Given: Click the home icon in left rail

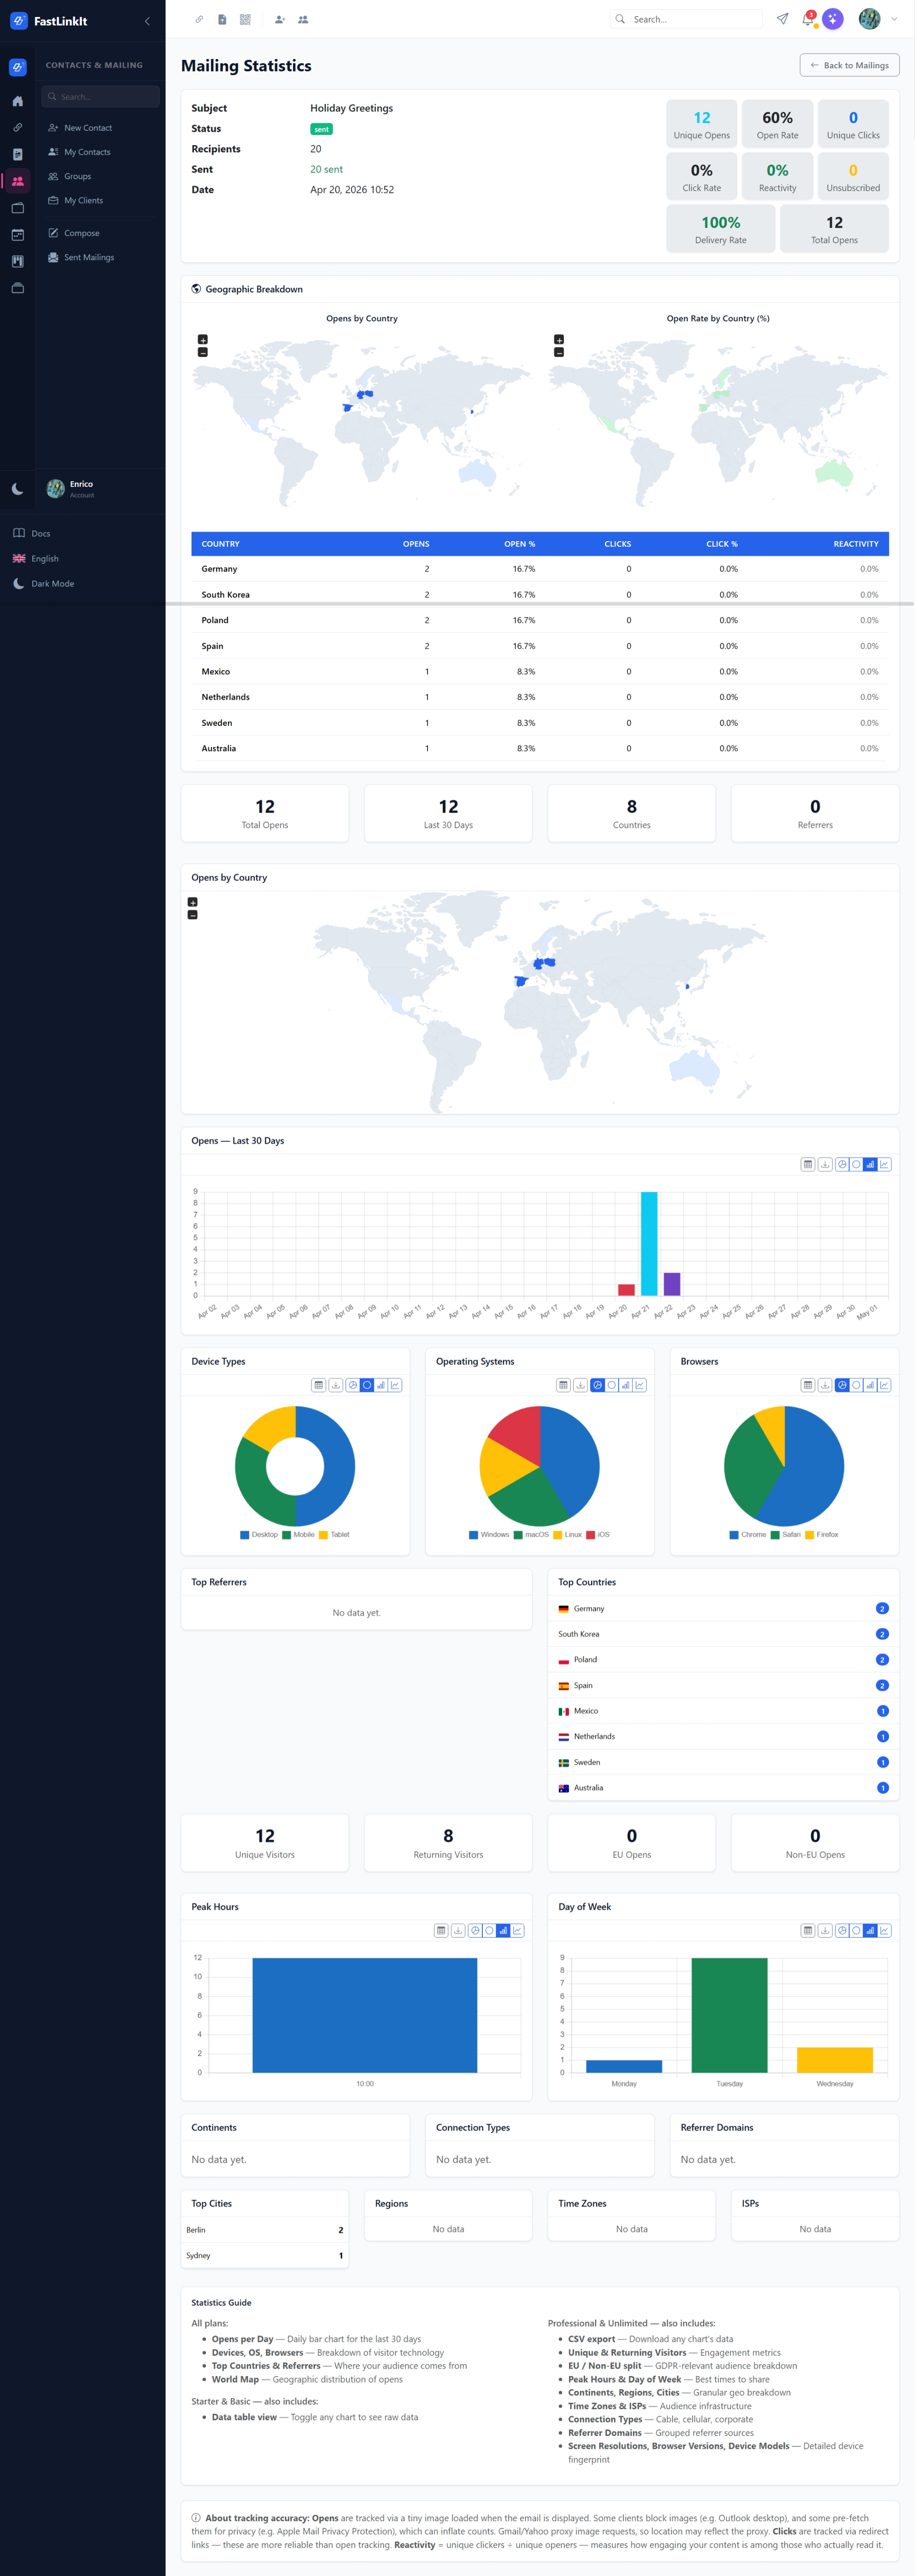Looking at the screenshot, I should (17, 101).
